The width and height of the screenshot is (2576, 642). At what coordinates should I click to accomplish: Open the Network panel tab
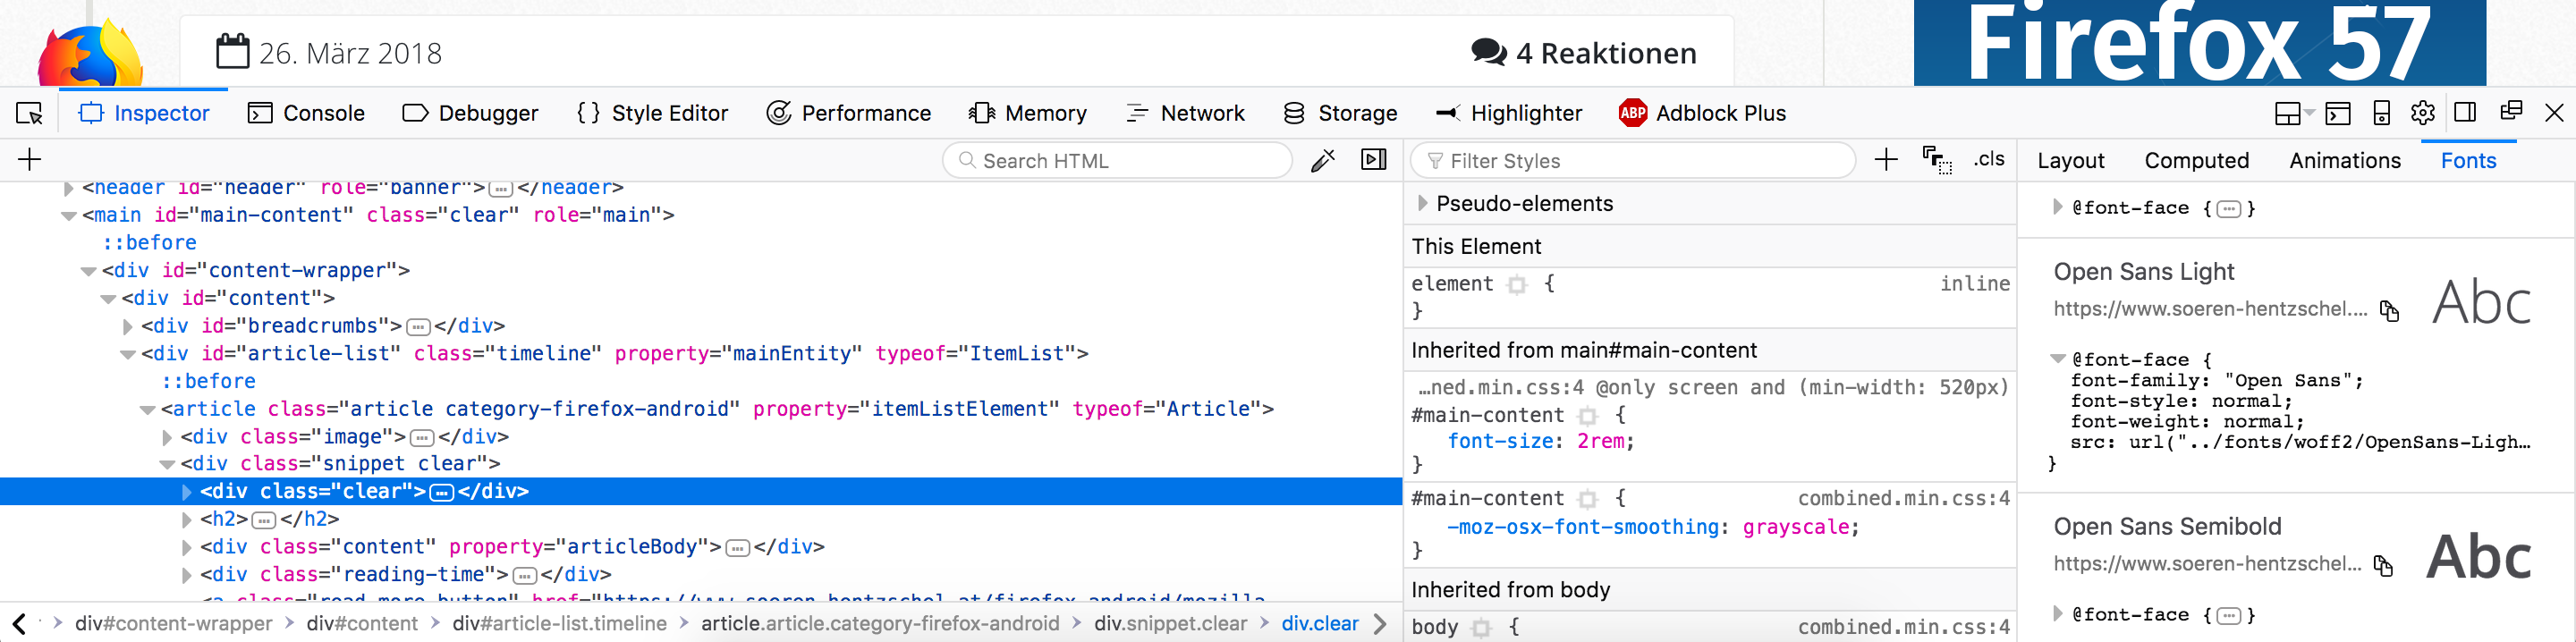[1185, 114]
